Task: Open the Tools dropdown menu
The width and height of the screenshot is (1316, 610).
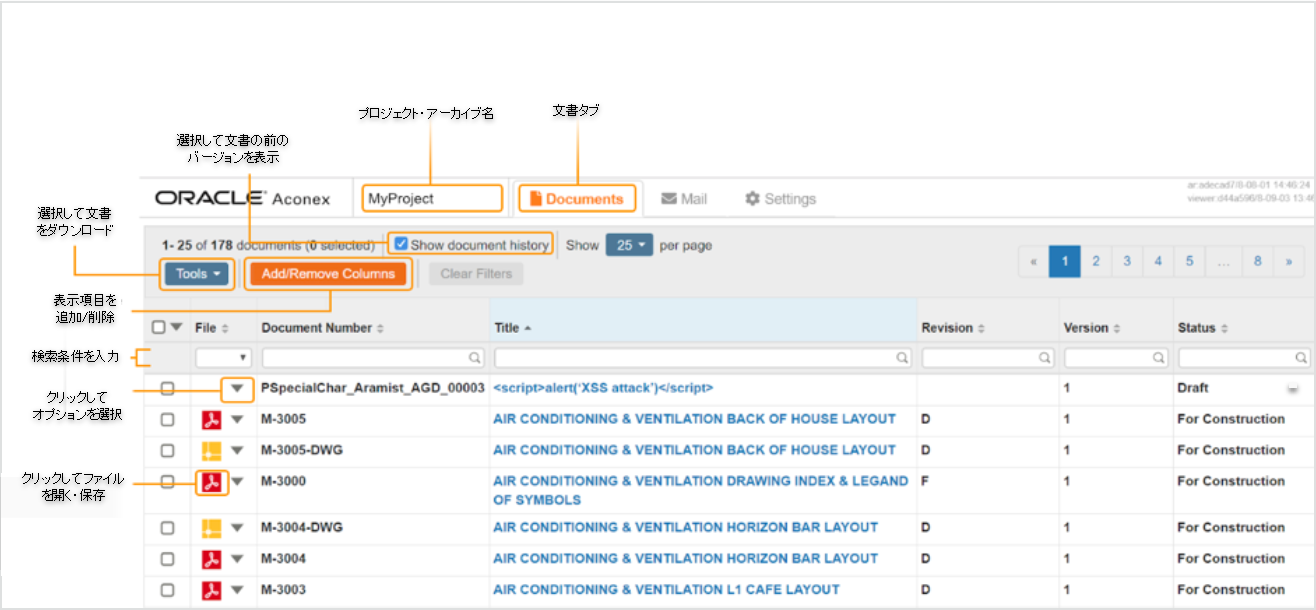Action: click(198, 274)
